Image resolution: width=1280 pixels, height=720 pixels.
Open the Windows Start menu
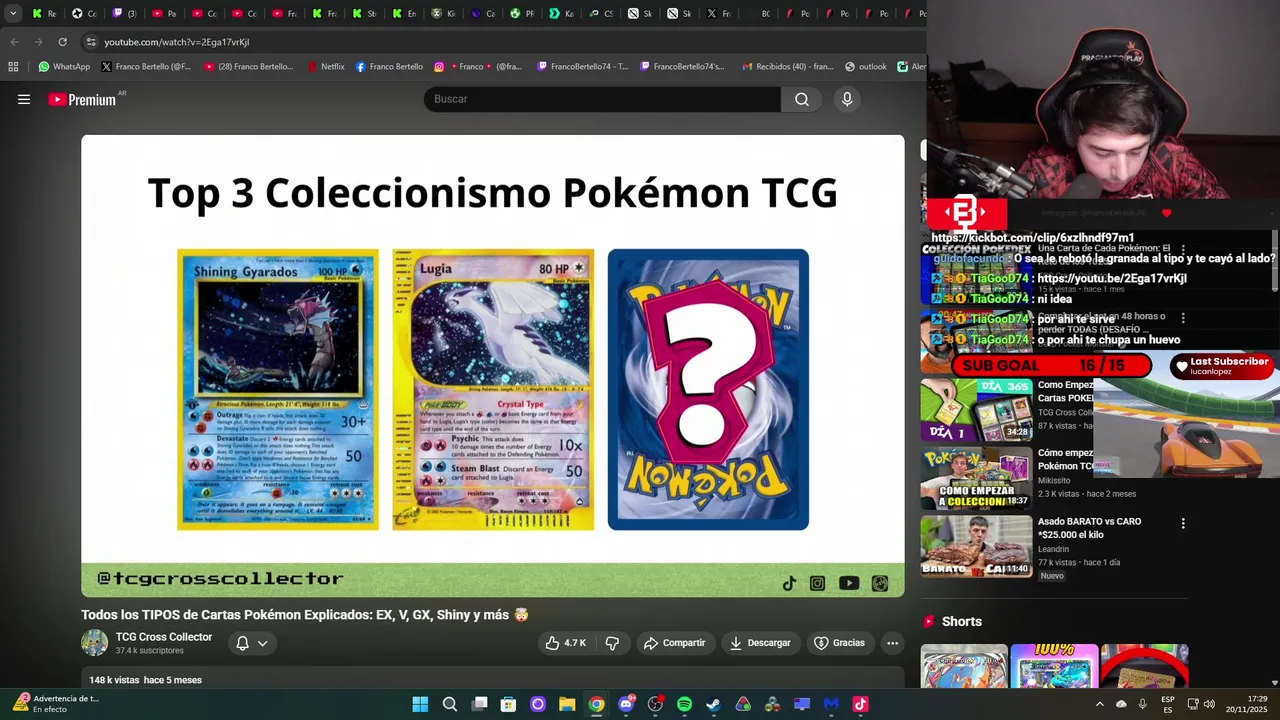click(420, 704)
